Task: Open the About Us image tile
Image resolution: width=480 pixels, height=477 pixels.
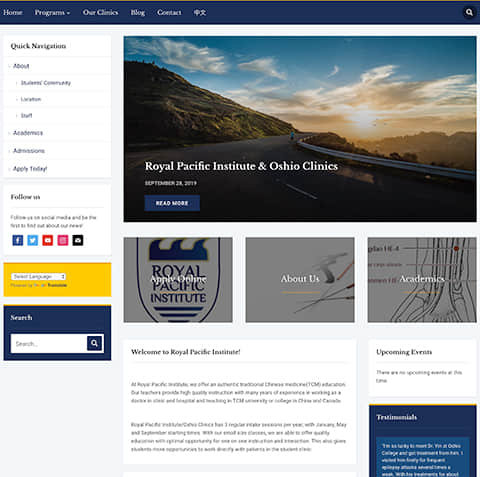Action: [300, 280]
